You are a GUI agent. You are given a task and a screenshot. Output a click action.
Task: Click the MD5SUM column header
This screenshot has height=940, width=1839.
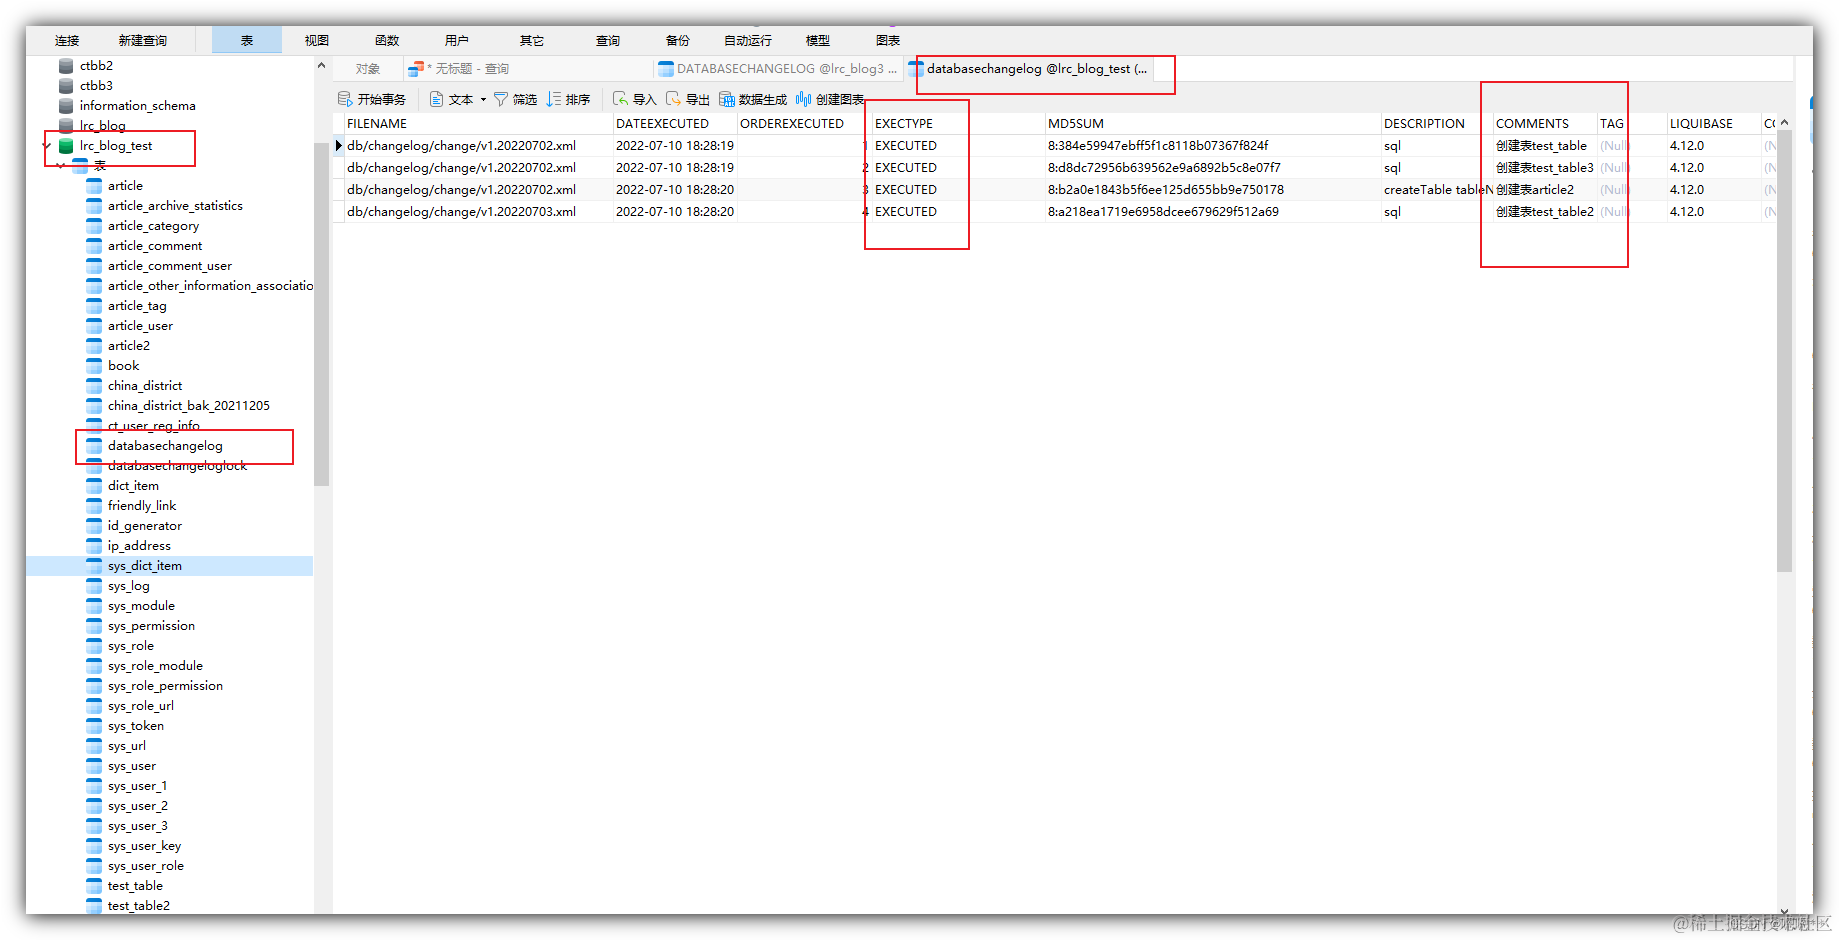1212,124
